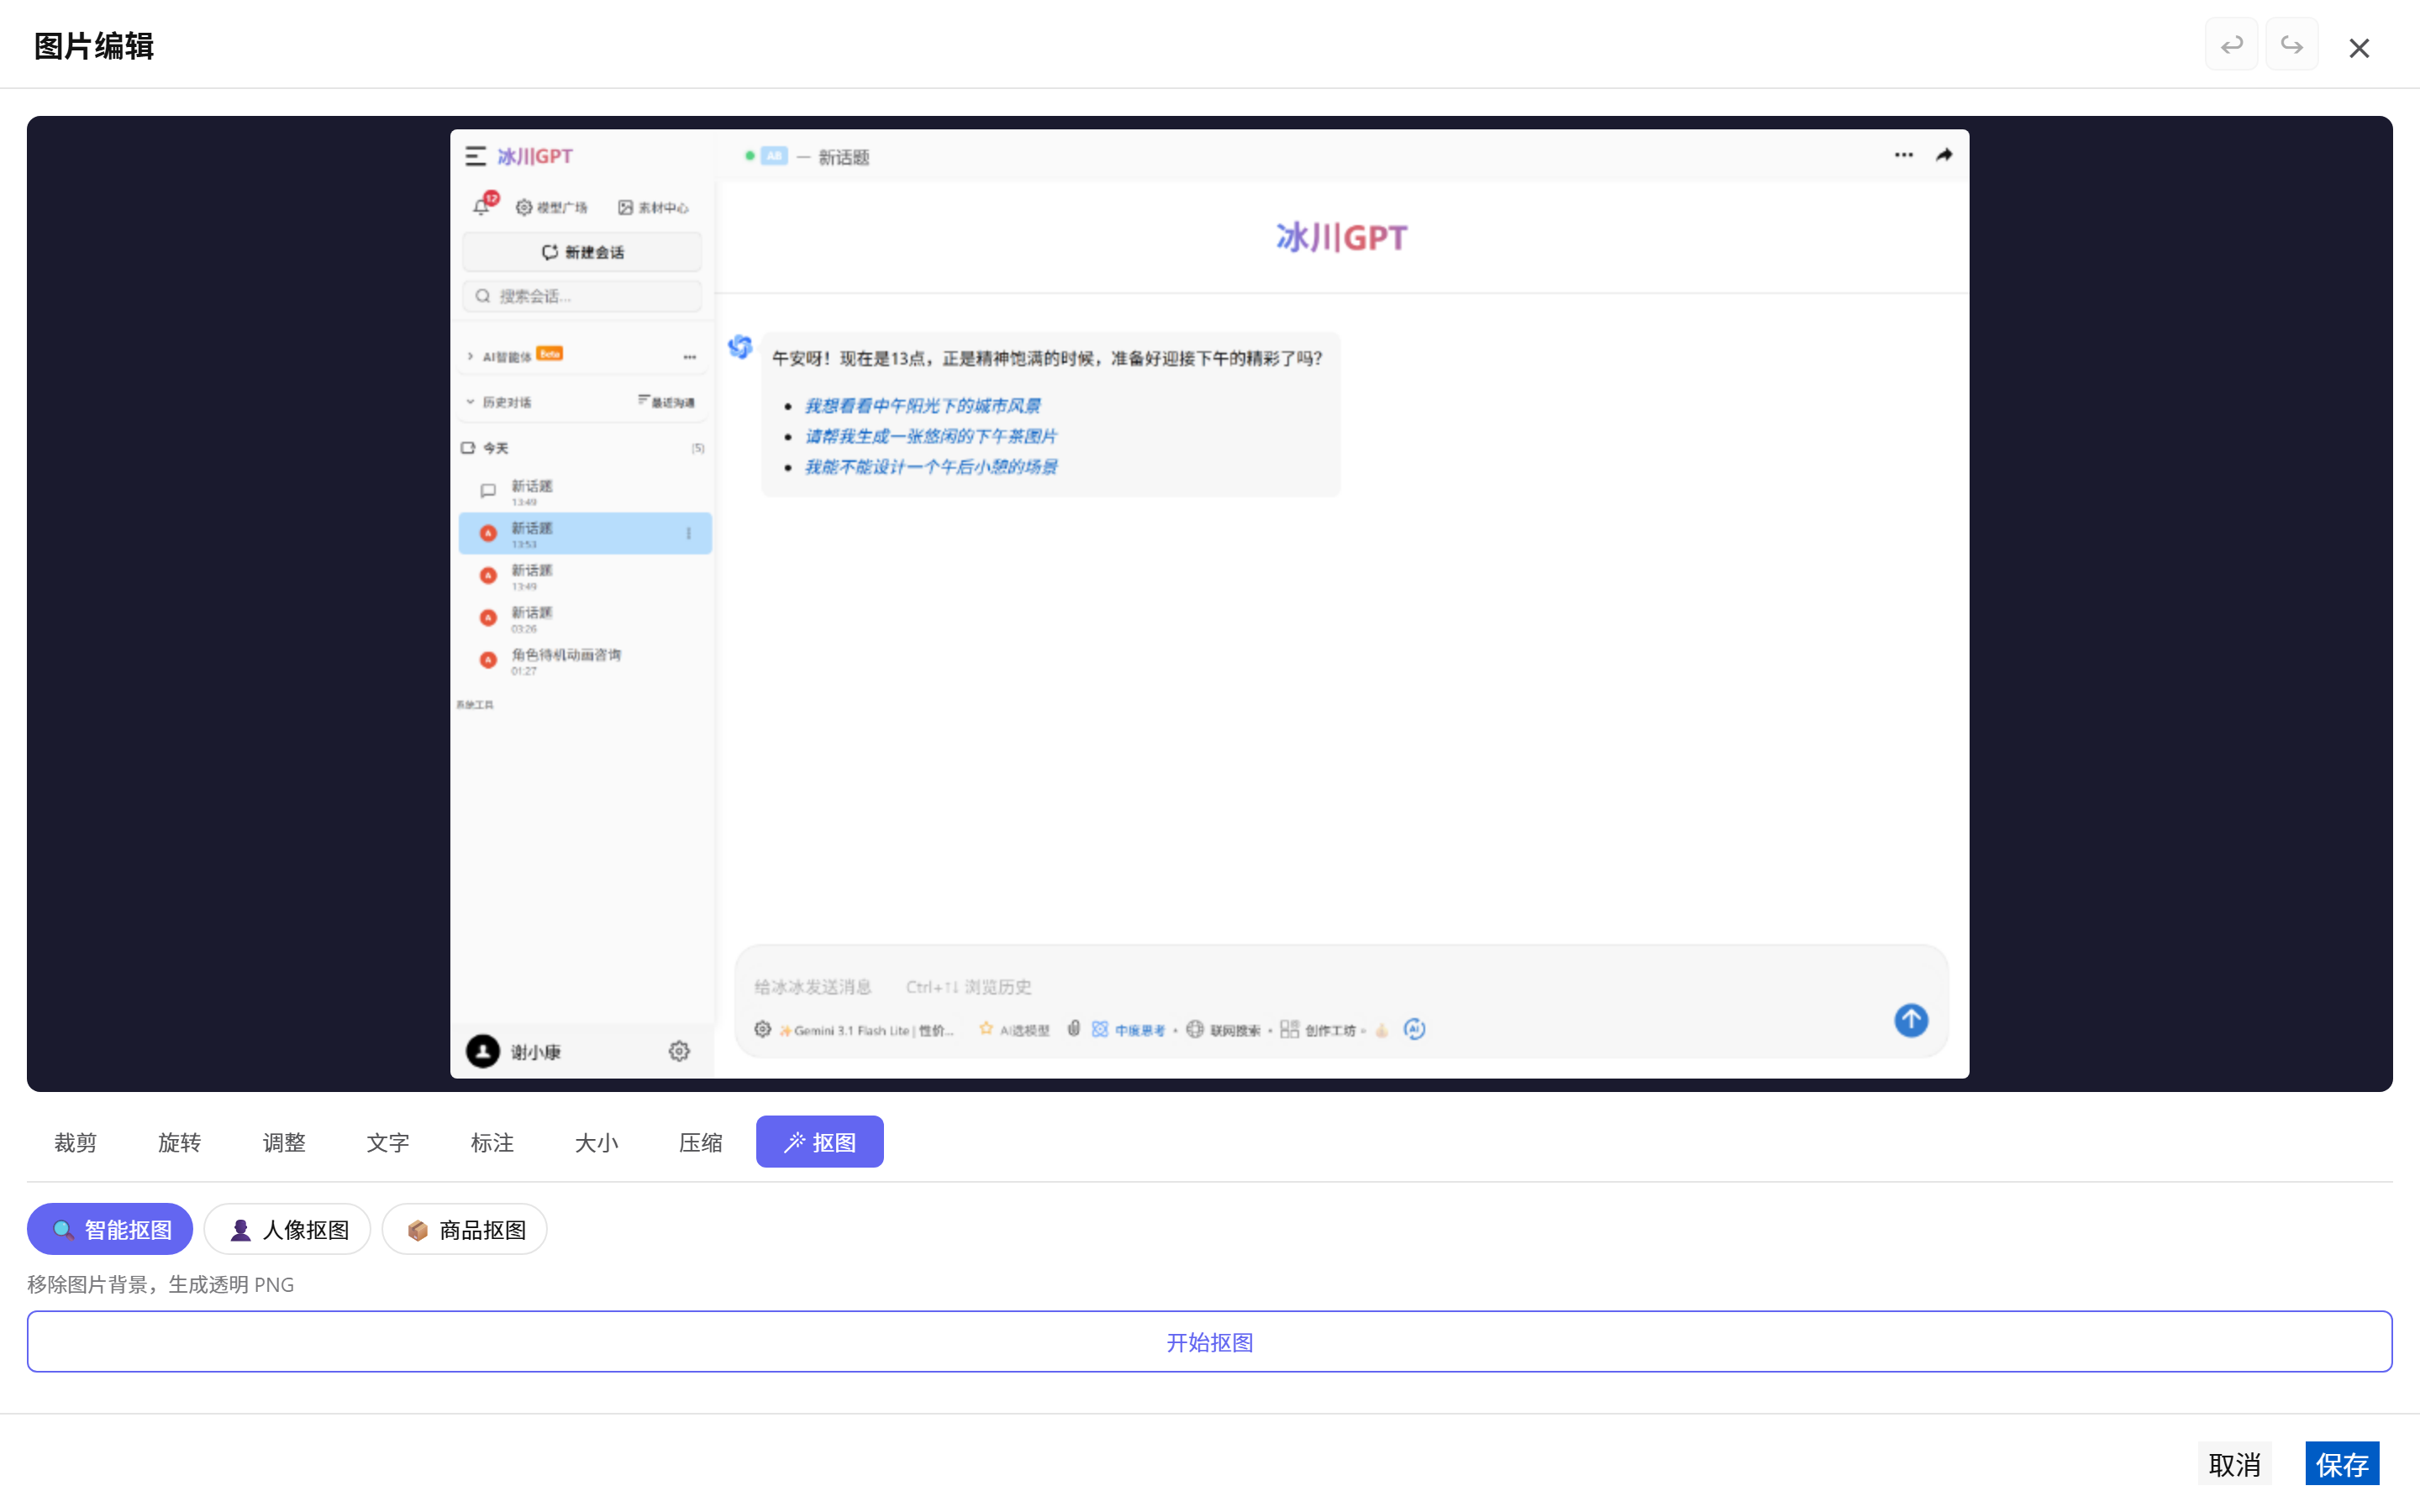Viewport: 2420px width, 1512px height.
Task: Click the redo icon in the editor header
Action: pos(2293,44)
